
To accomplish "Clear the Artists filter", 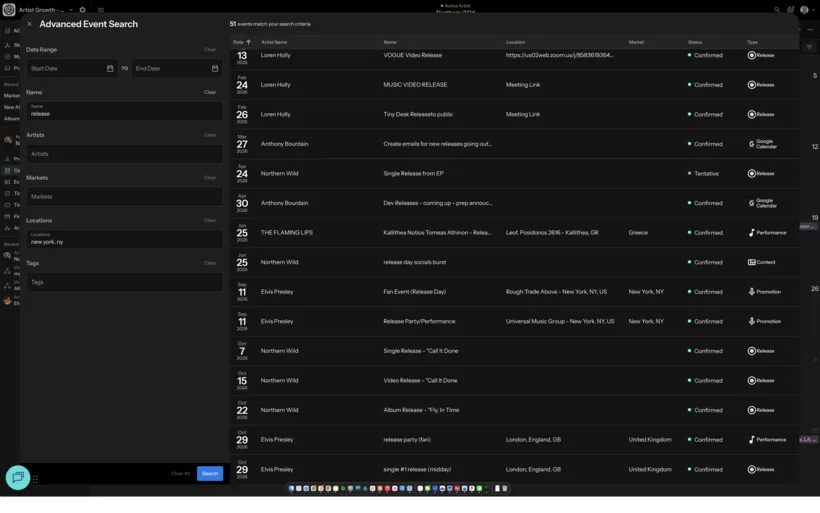I will [210, 135].
